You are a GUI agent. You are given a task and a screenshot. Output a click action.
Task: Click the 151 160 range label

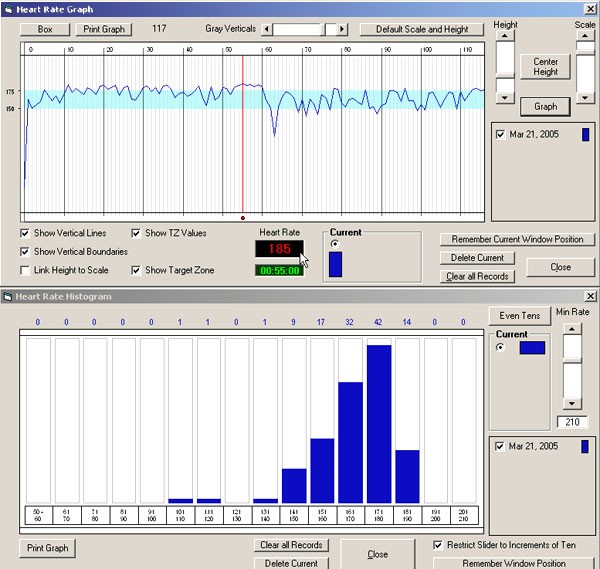click(322, 515)
